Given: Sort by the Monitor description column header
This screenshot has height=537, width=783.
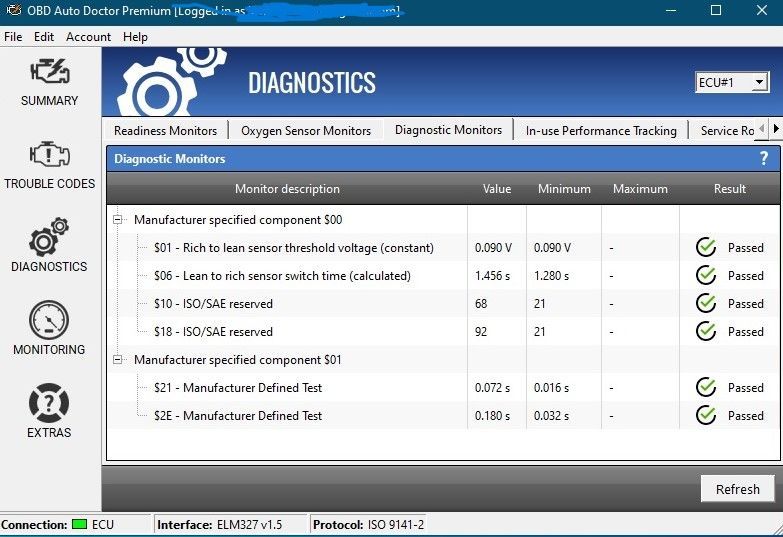Looking at the screenshot, I should pos(287,188).
